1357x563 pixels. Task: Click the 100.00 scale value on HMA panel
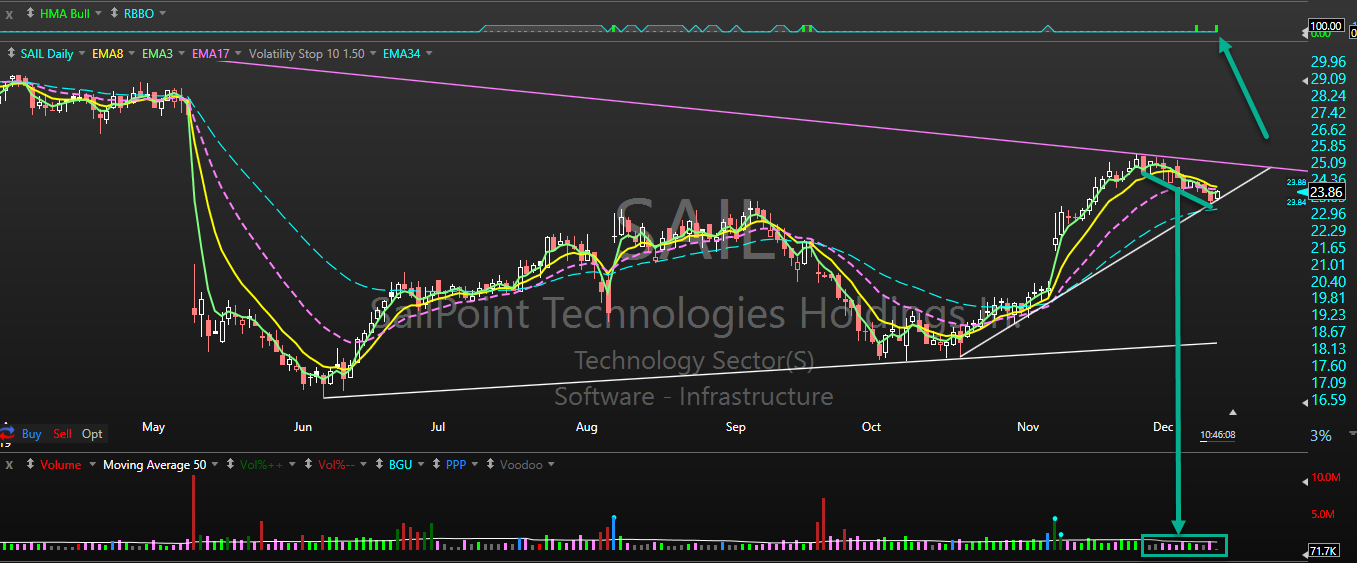coord(1325,26)
